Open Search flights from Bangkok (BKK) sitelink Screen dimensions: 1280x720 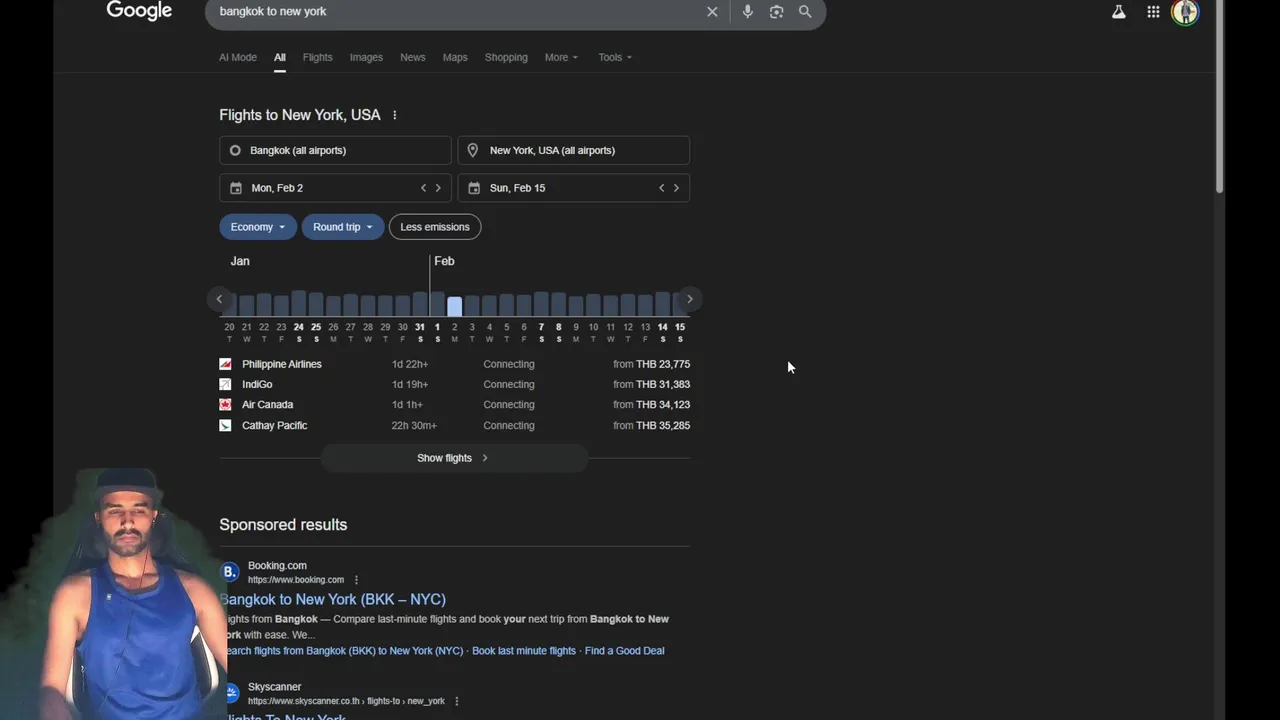342,651
